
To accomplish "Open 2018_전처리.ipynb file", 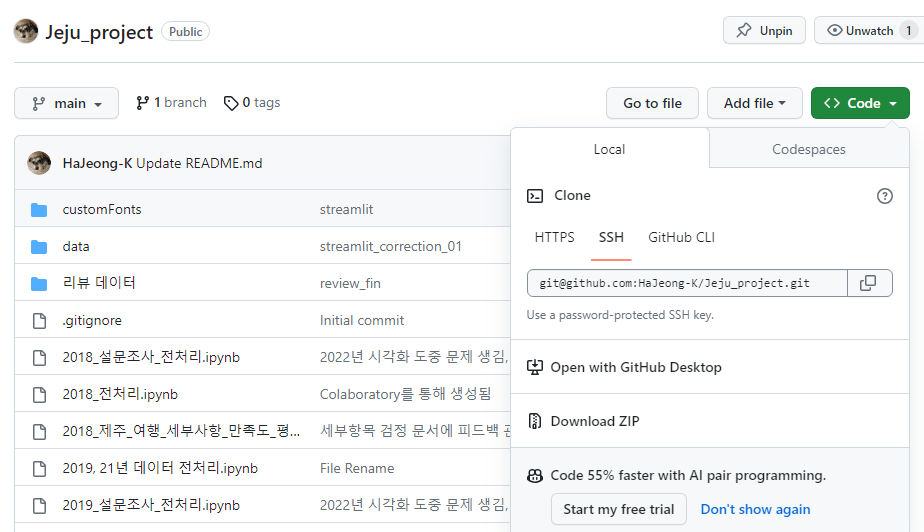I will pos(120,394).
